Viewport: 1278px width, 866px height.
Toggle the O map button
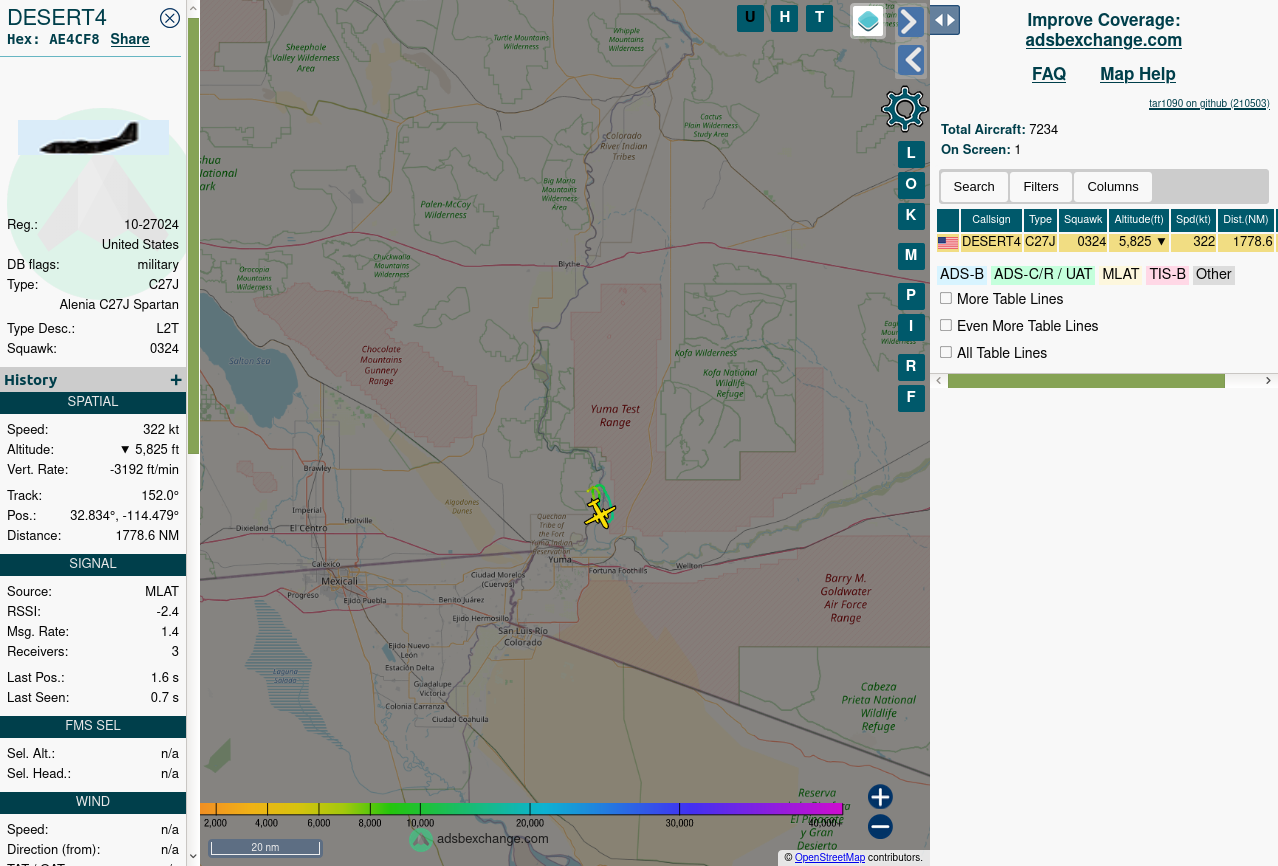pyautogui.click(x=911, y=185)
